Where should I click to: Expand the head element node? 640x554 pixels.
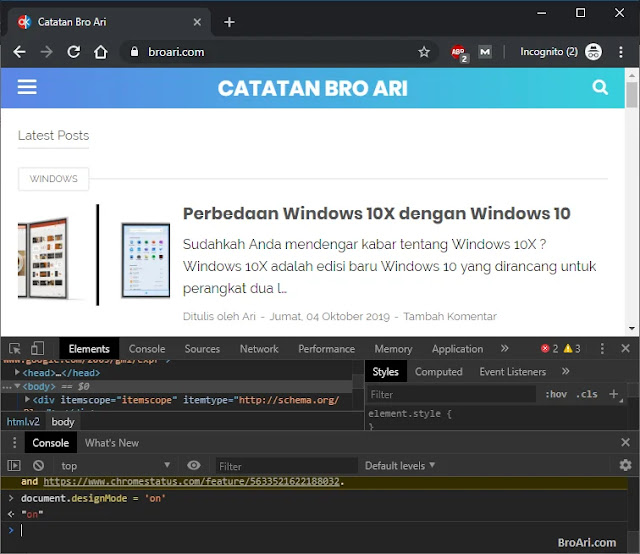point(17,372)
